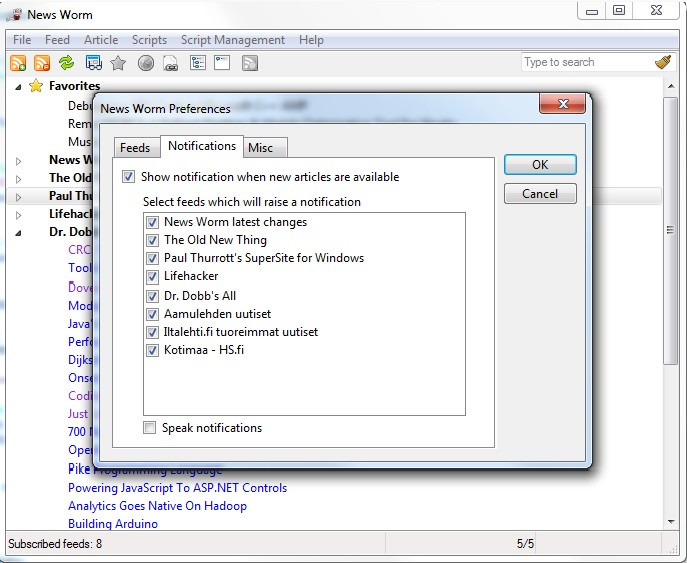This screenshot has height=563, width=687.
Task: Collapse the Favorites tree node arrow
Action: point(18,87)
